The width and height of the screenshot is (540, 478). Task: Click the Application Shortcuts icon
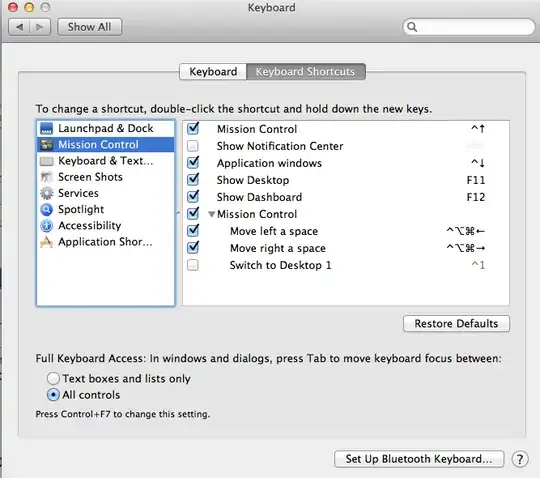pyautogui.click(x=46, y=242)
